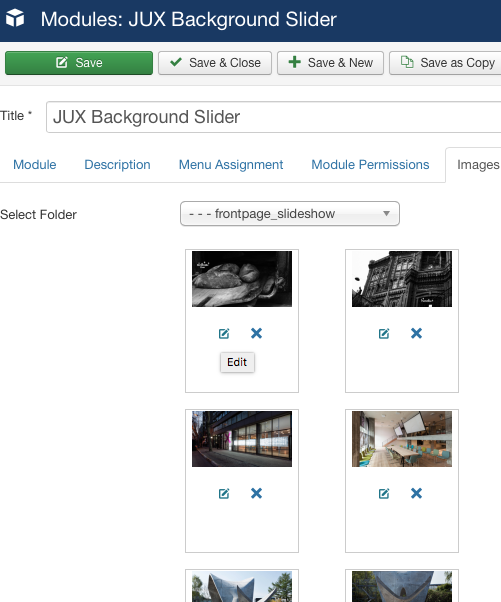This screenshot has width=501, height=602.
Task: Edit the night street storefront image
Action: pyautogui.click(x=224, y=493)
